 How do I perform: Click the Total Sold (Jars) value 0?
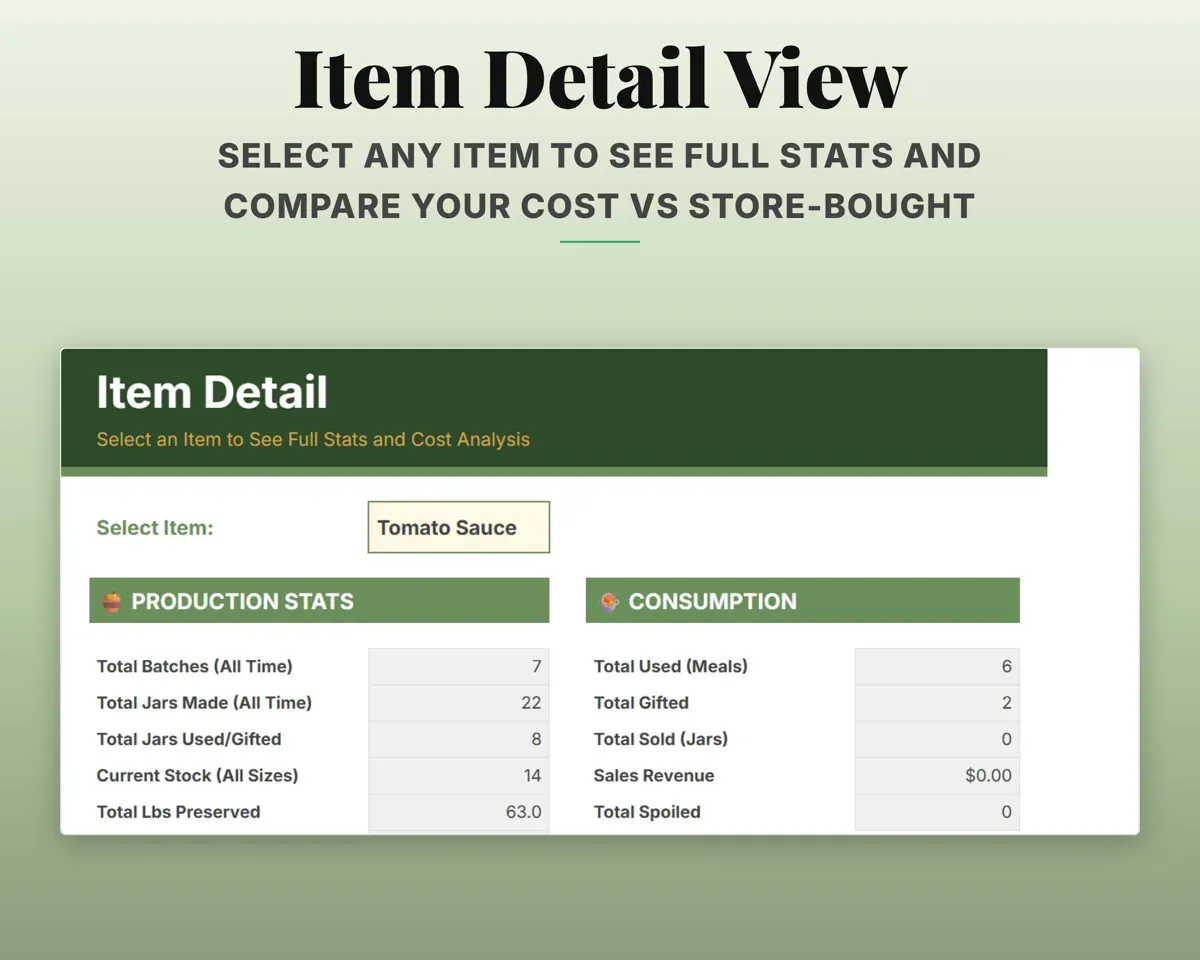[x=937, y=739]
